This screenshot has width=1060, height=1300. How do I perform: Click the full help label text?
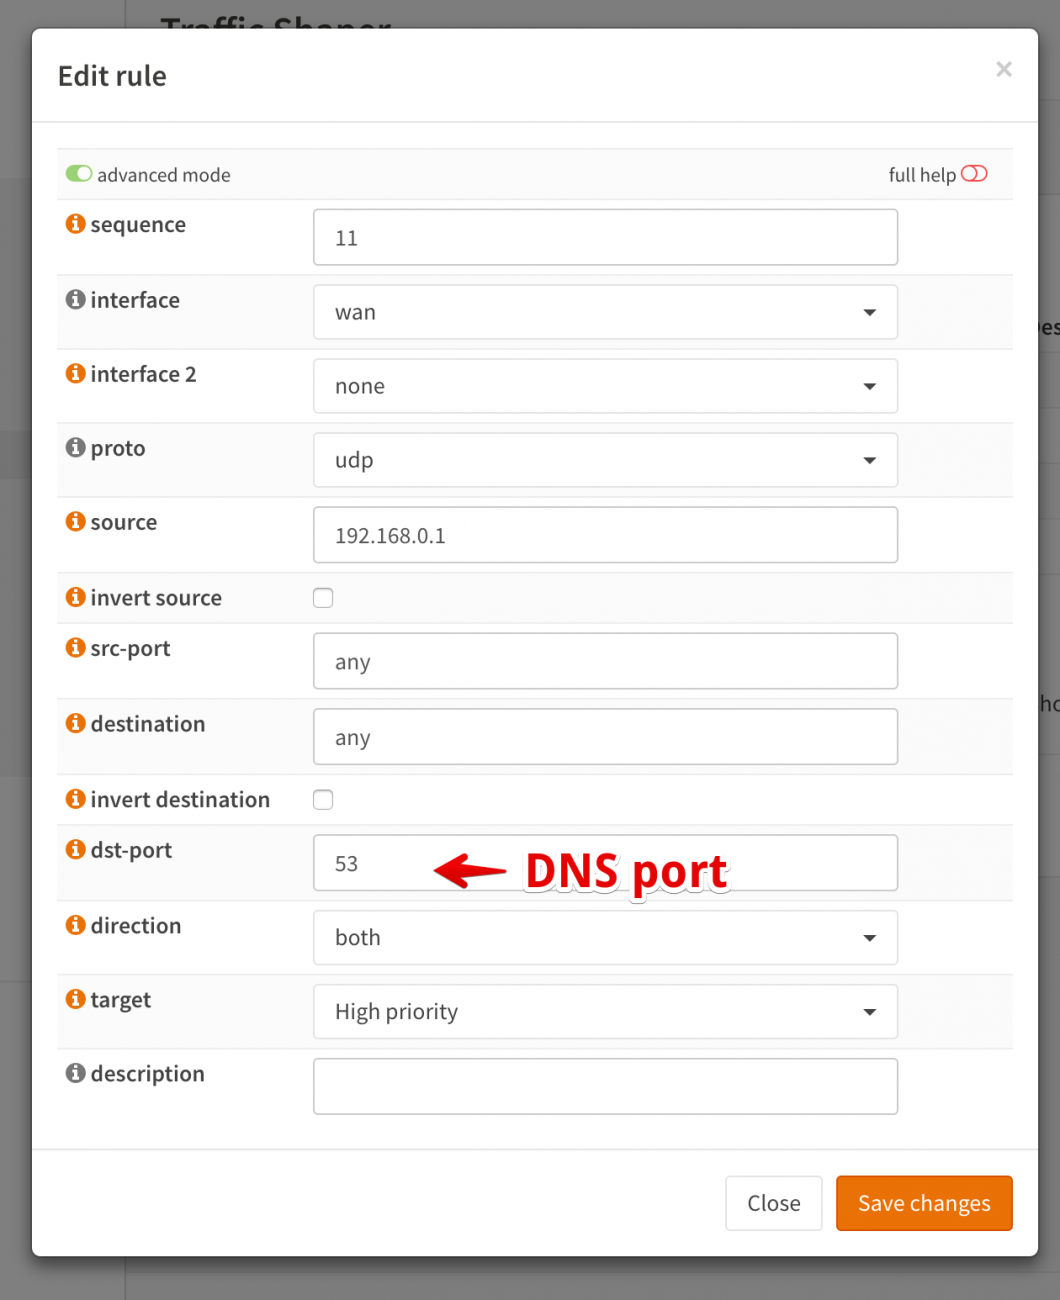point(922,175)
